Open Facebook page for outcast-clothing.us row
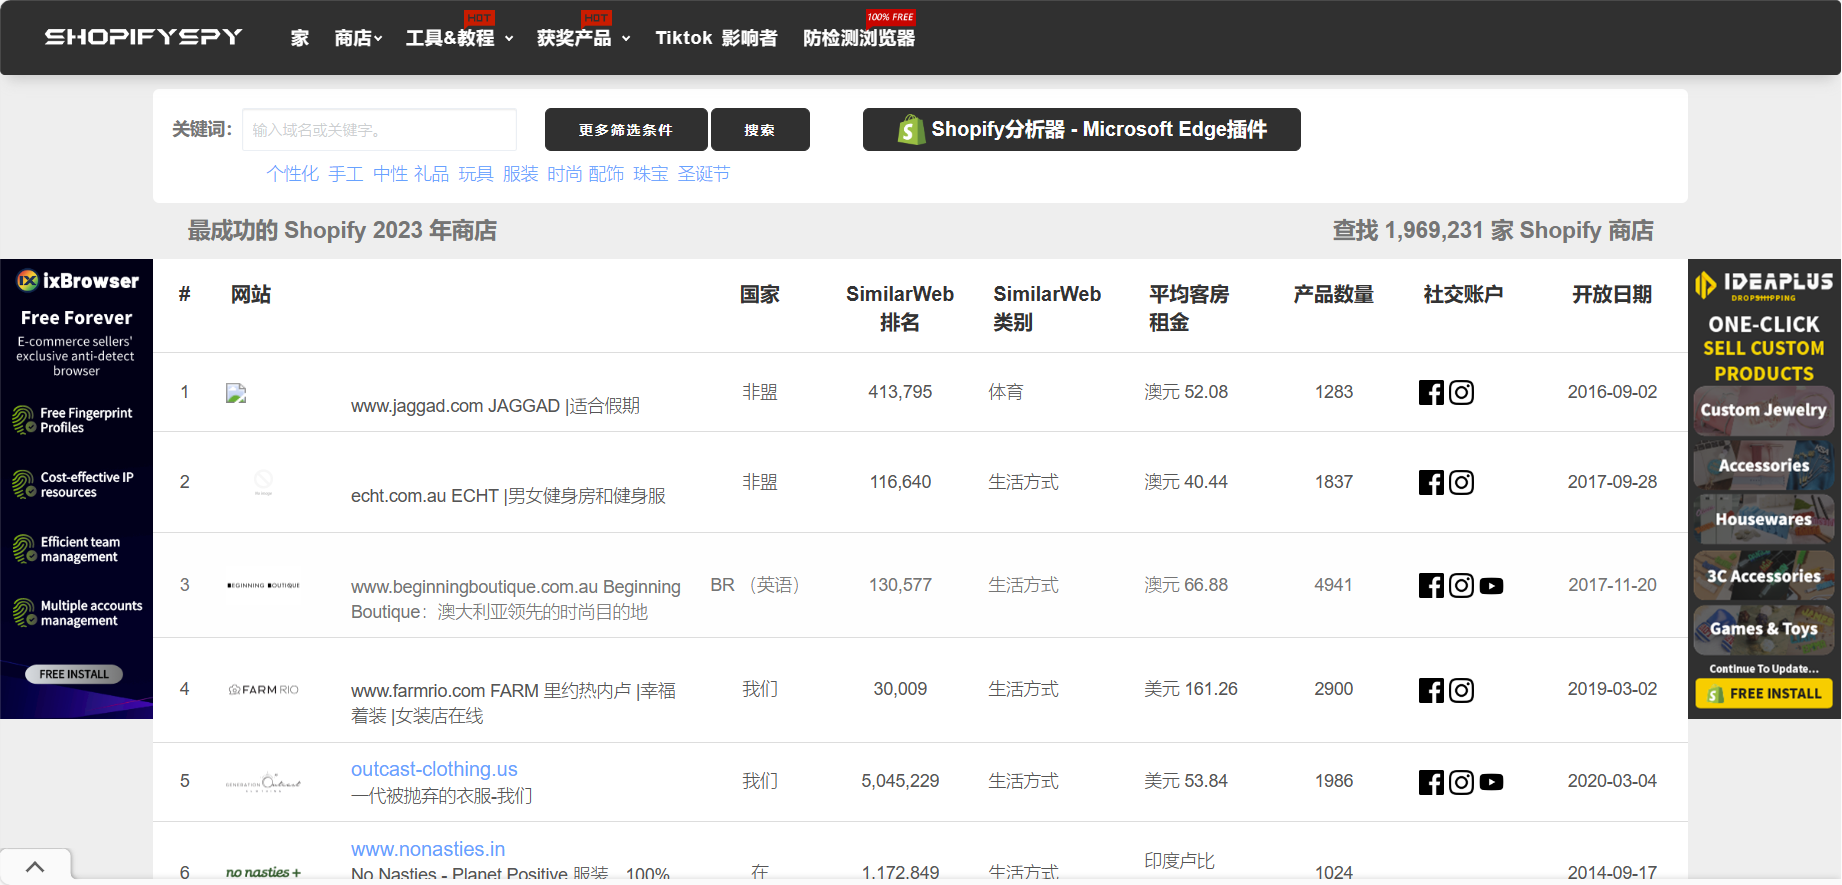The width and height of the screenshot is (1842, 885). pyautogui.click(x=1431, y=782)
